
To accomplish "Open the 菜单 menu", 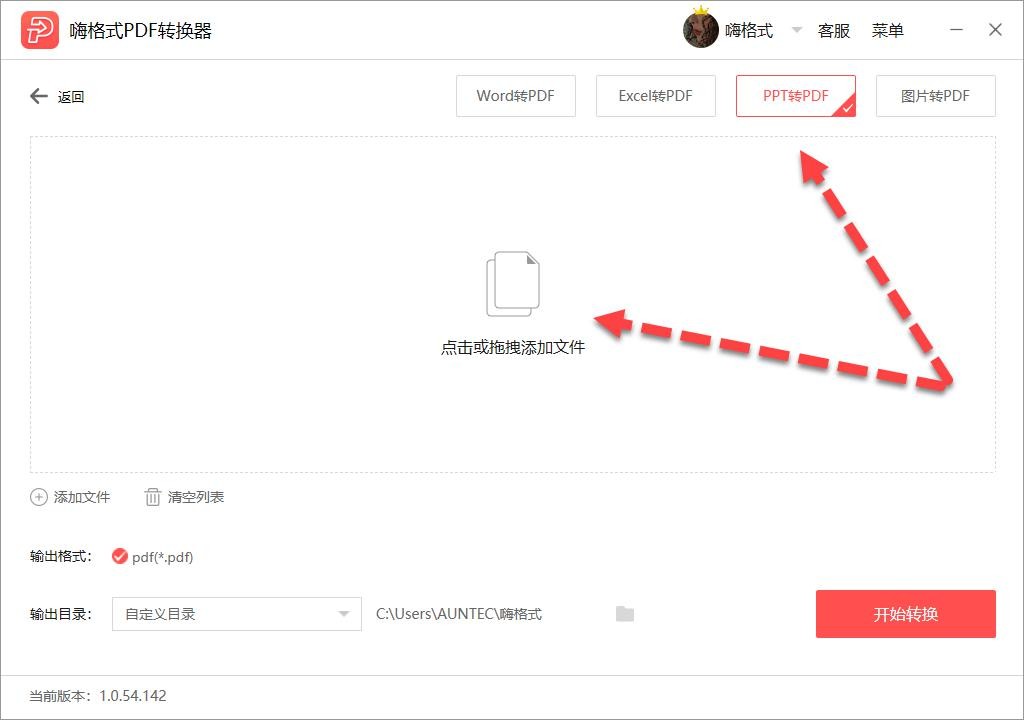I will (888, 31).
